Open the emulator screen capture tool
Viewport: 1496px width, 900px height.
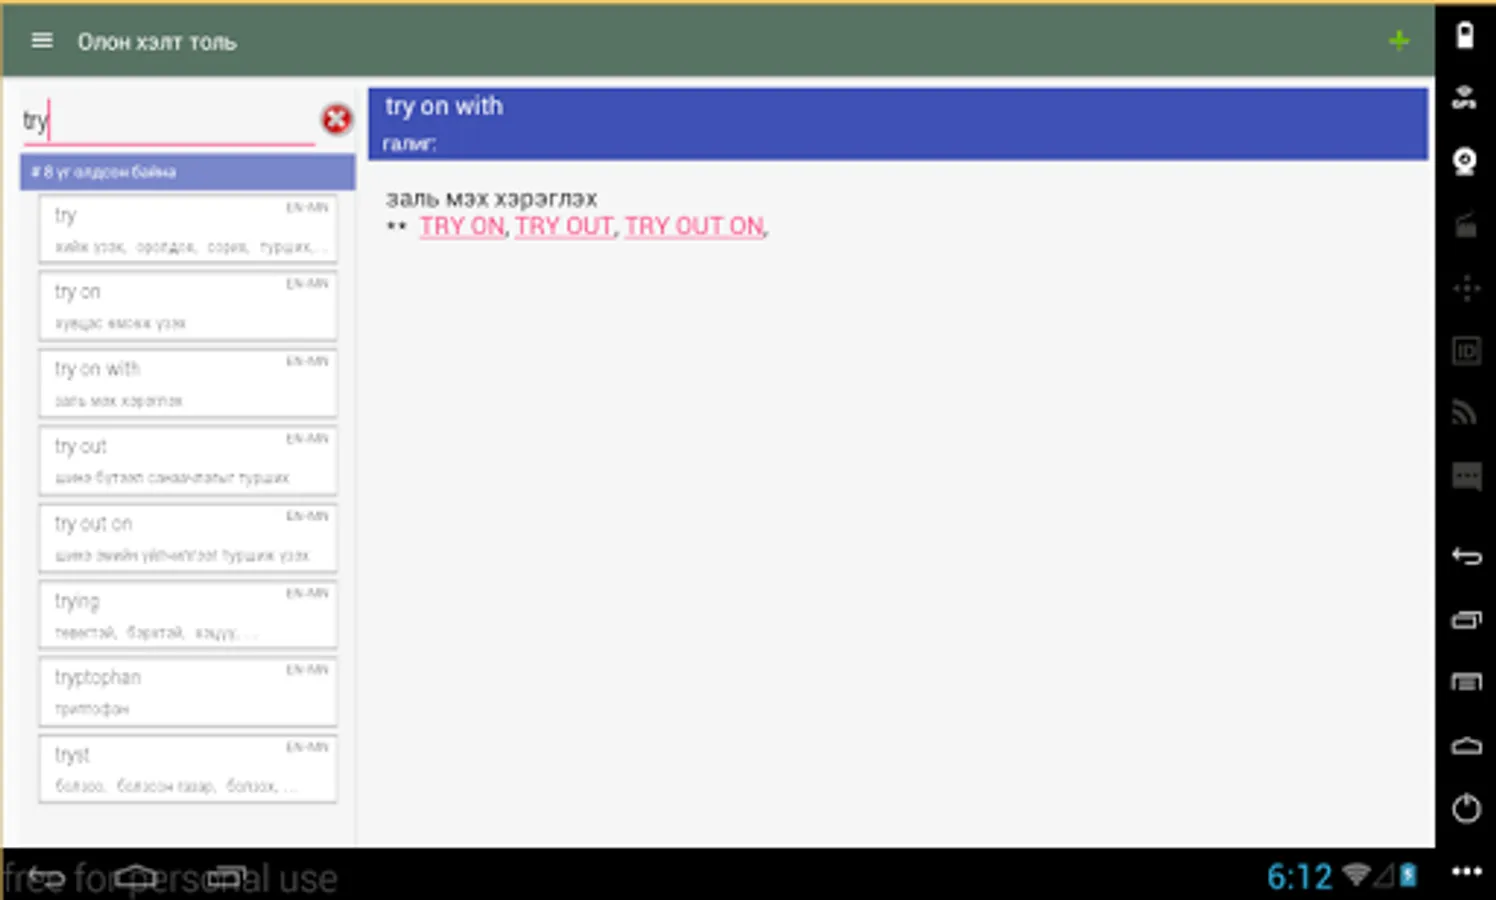point(1465,225)
